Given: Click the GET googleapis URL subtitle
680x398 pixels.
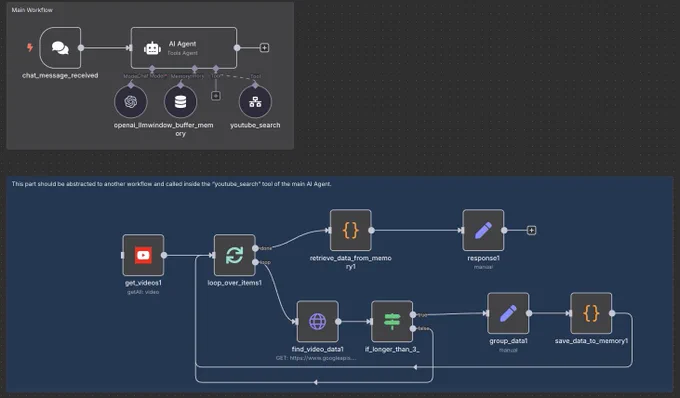Looking at the screenshot, I should [316, 358].
